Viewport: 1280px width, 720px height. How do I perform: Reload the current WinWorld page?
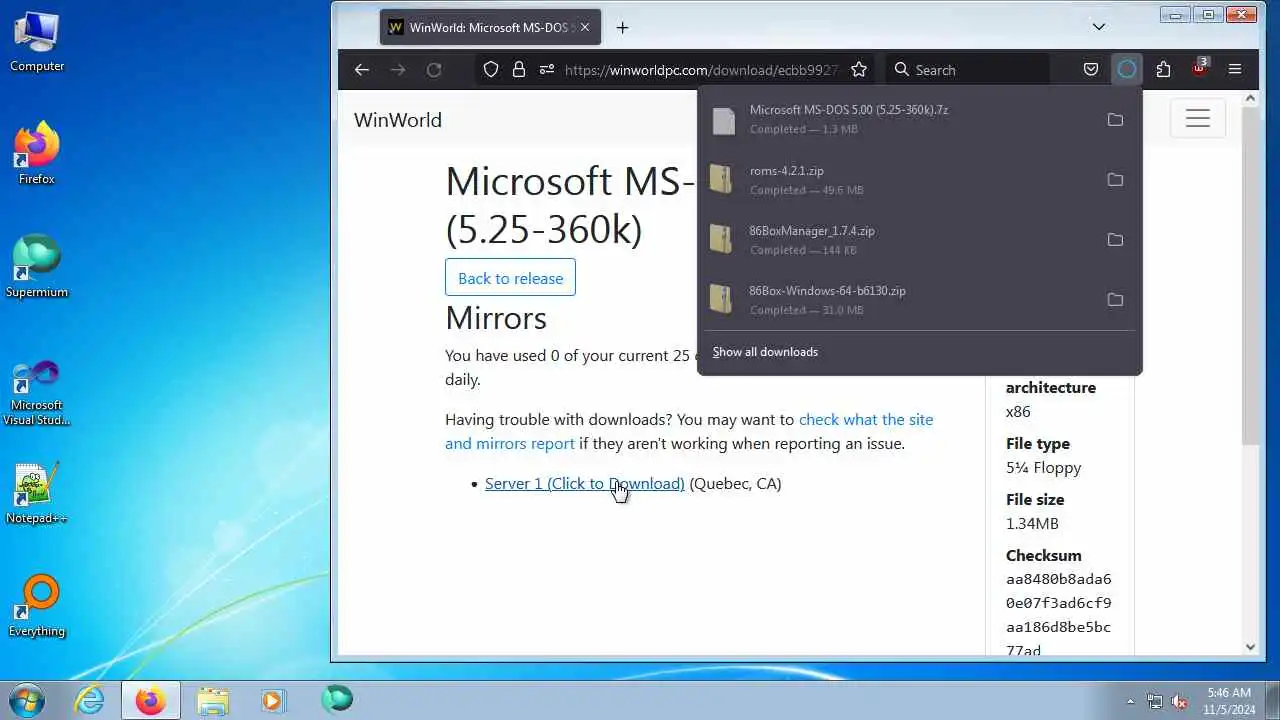click(x=434, y=70)
